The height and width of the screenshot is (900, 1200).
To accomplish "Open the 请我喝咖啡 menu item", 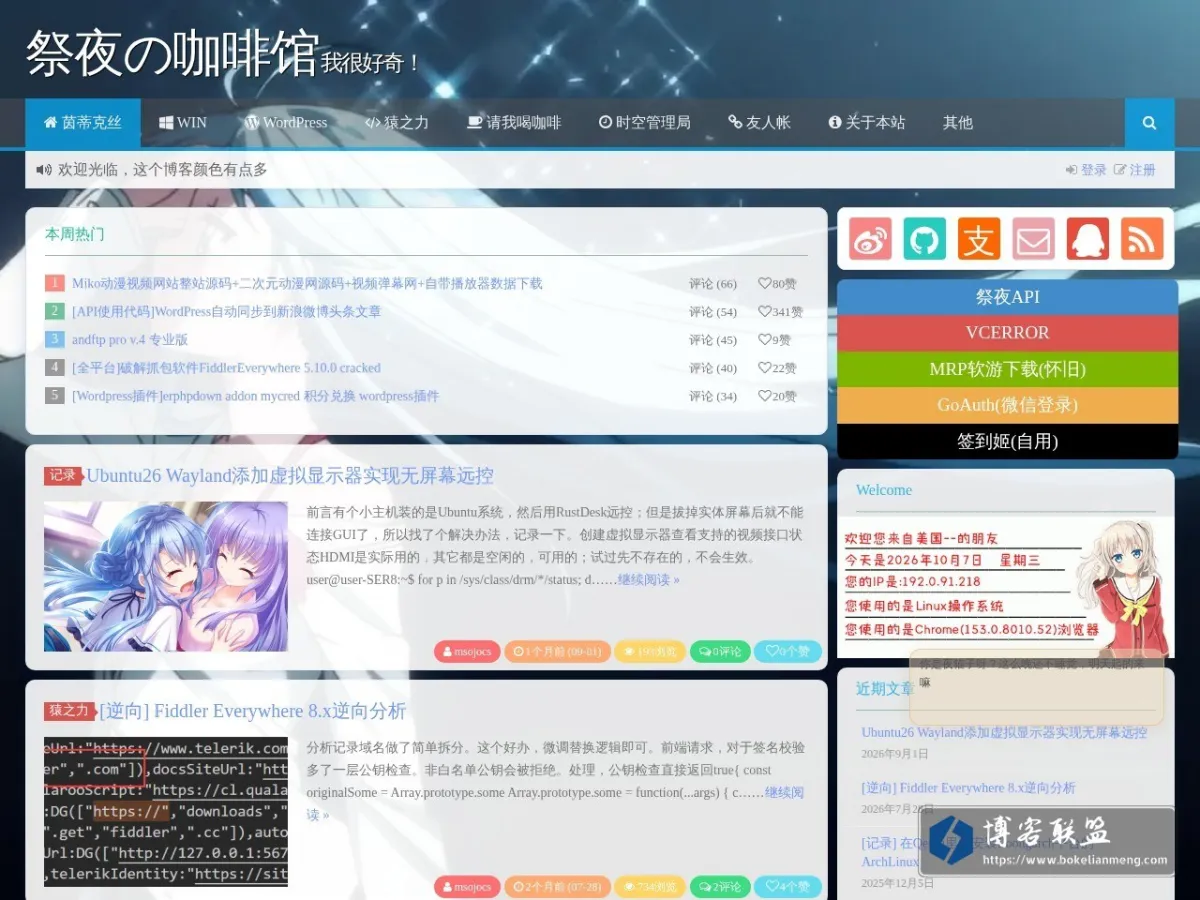I will click(514, 123).
